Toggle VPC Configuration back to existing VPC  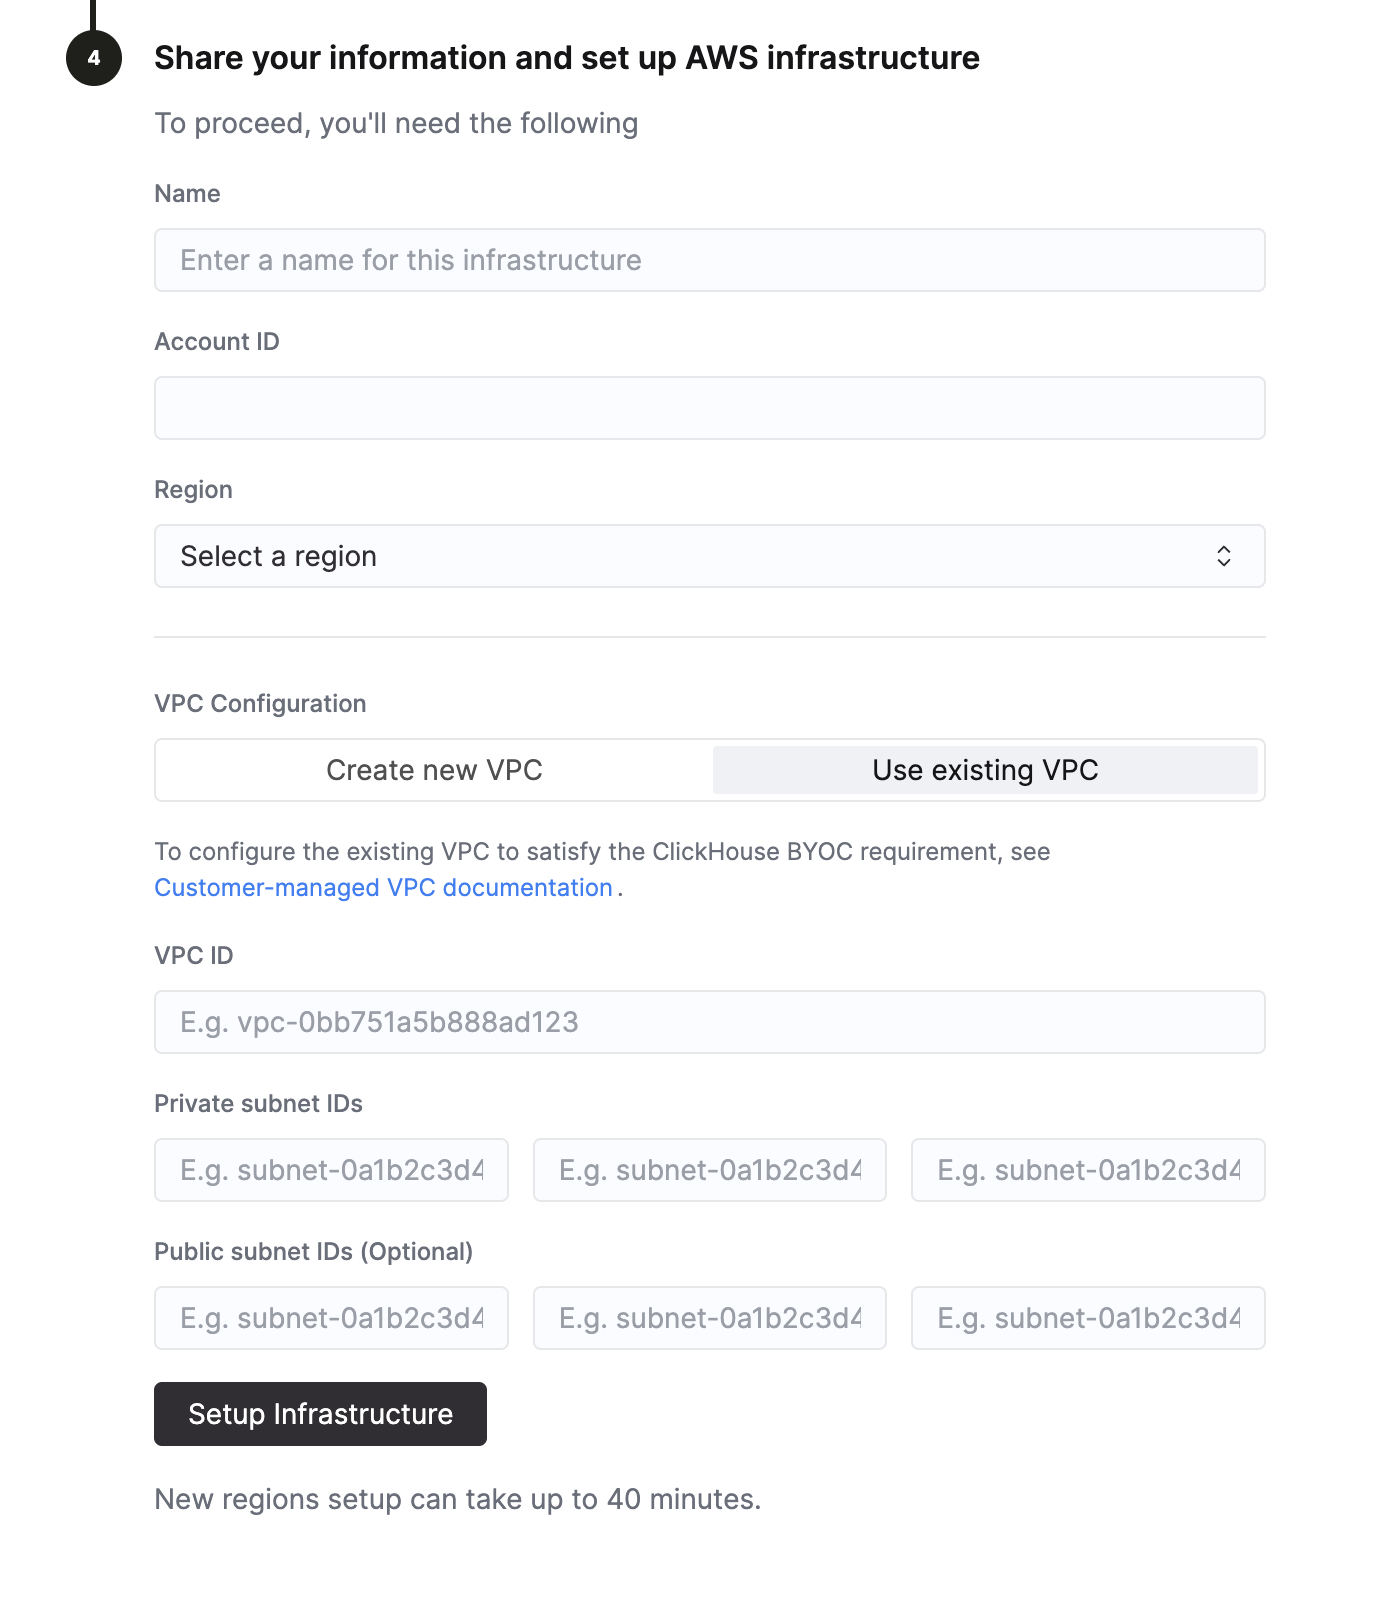(x=985, y=770)
